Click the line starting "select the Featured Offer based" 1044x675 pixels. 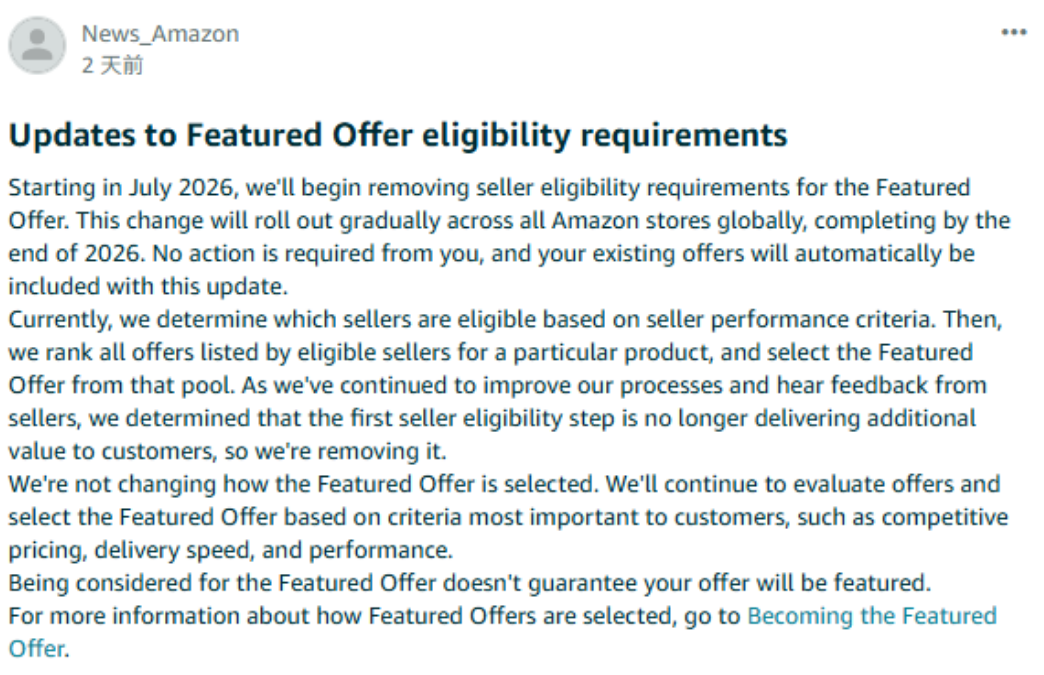[x=508, y=517]
